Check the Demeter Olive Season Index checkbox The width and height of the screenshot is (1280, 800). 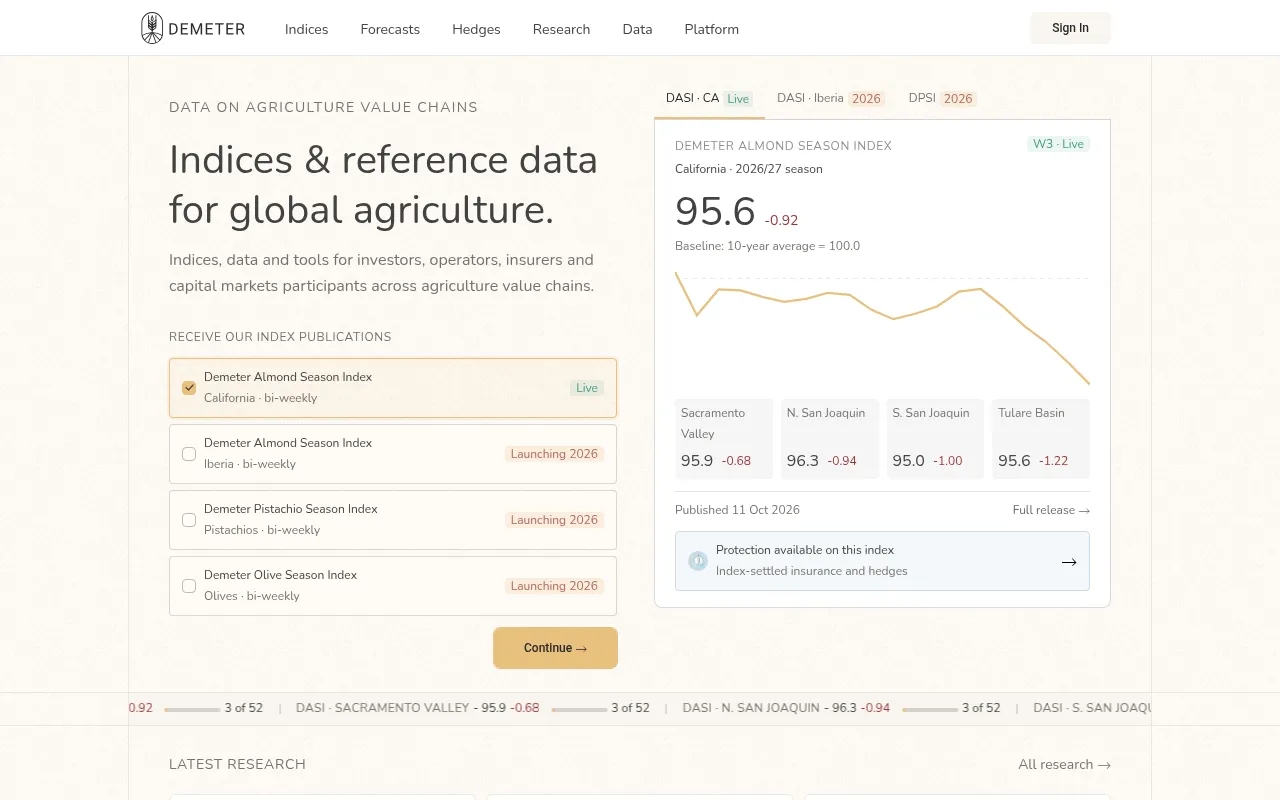click(189, 586)
